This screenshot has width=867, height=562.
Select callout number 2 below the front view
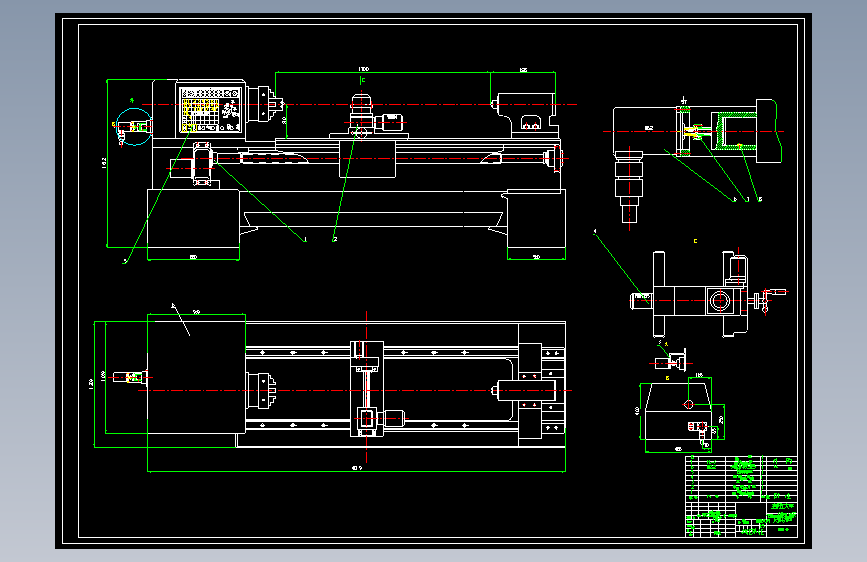(x=334, y=240)
